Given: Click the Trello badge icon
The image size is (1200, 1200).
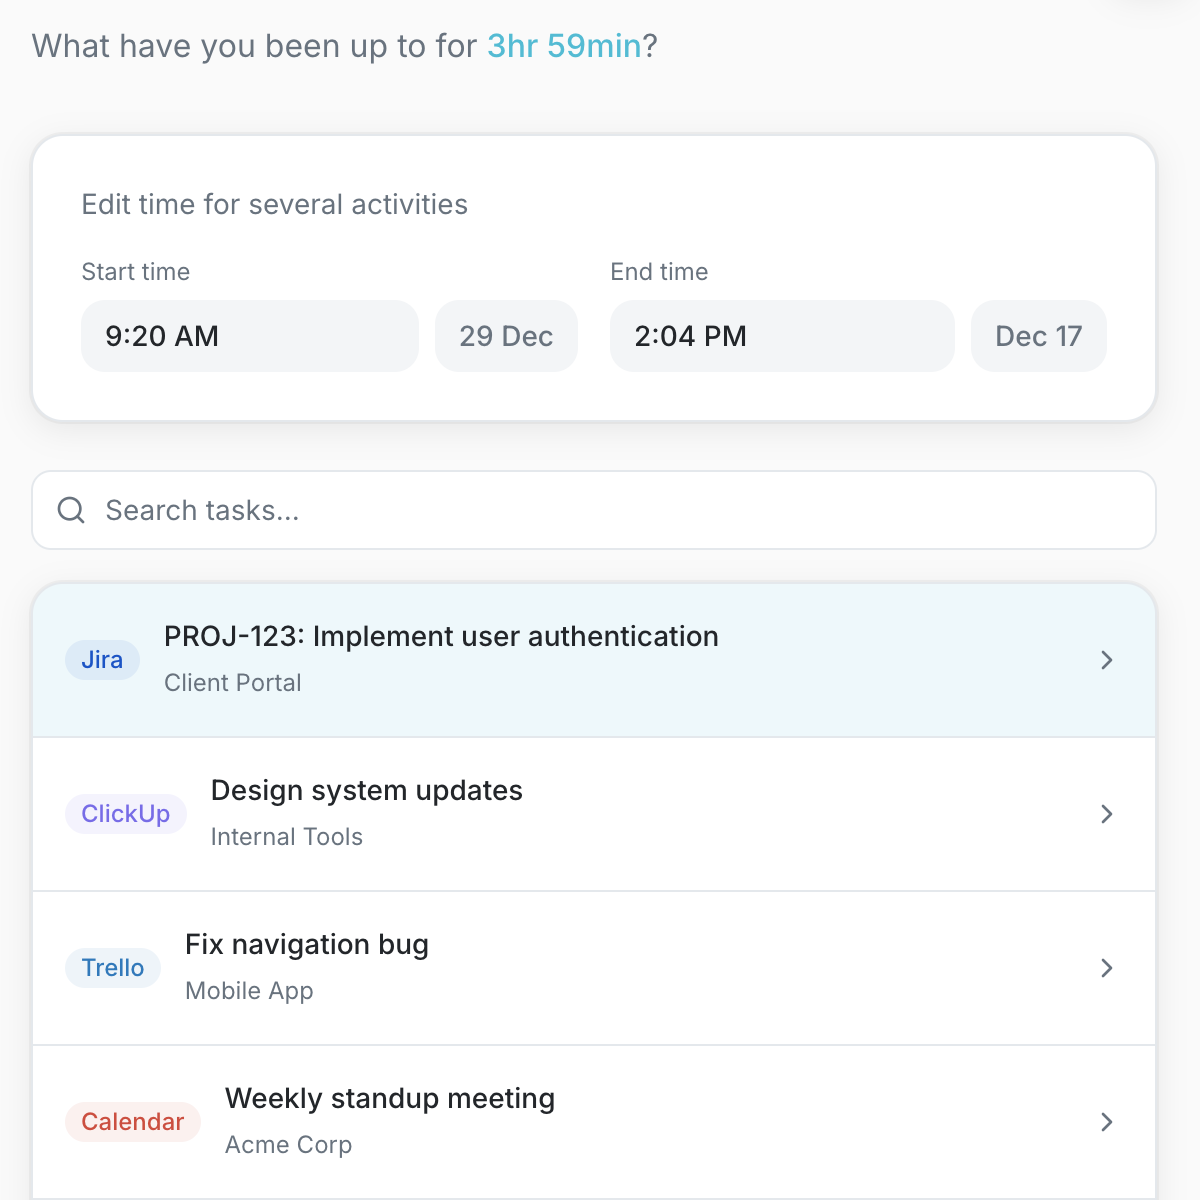Looking at the screenshot, I should pos(113,968).
